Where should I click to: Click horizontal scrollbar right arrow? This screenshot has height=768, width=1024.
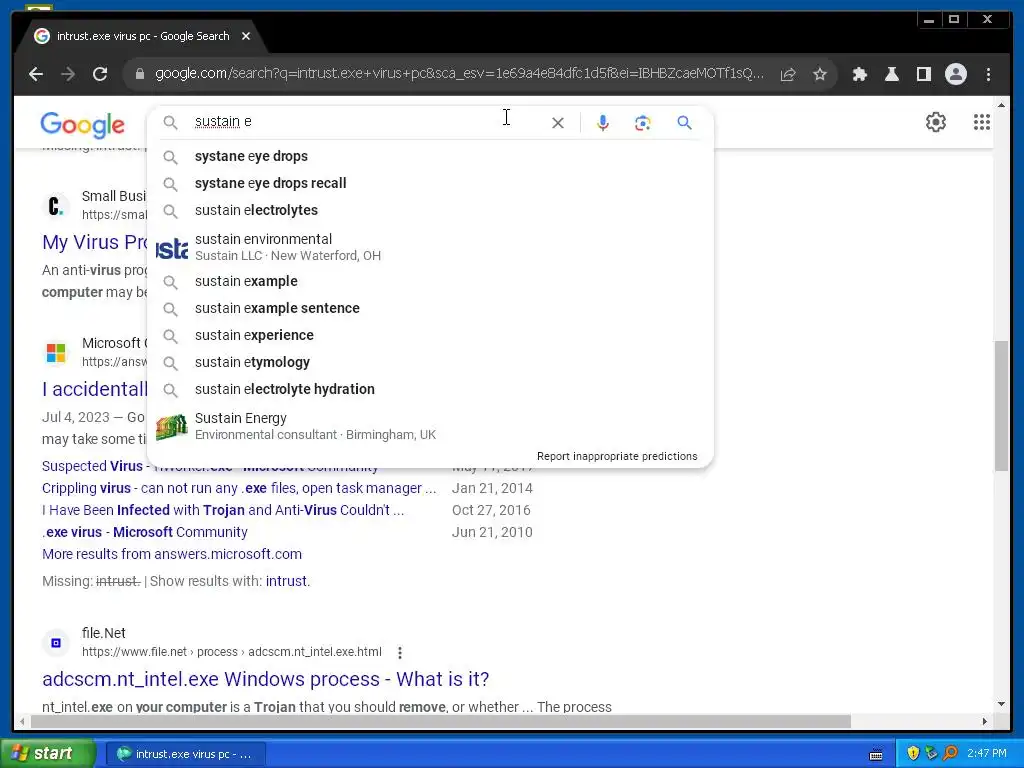[x=985, y=722]
